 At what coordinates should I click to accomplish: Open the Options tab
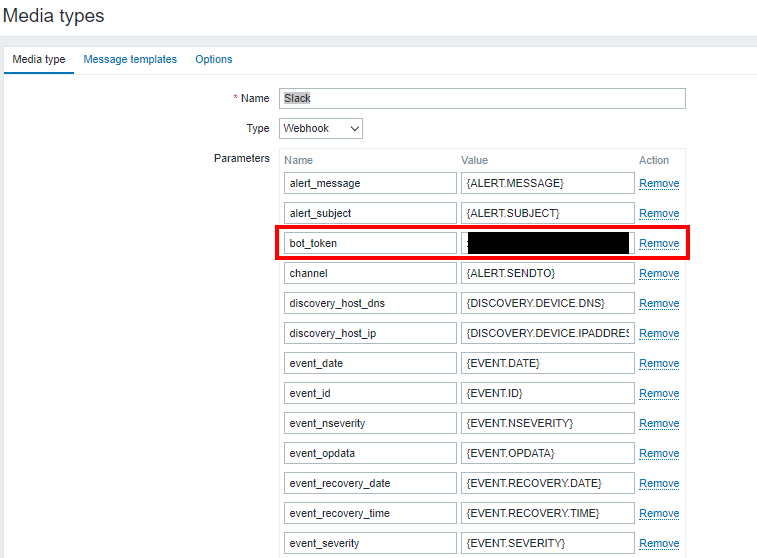point(213,59)
